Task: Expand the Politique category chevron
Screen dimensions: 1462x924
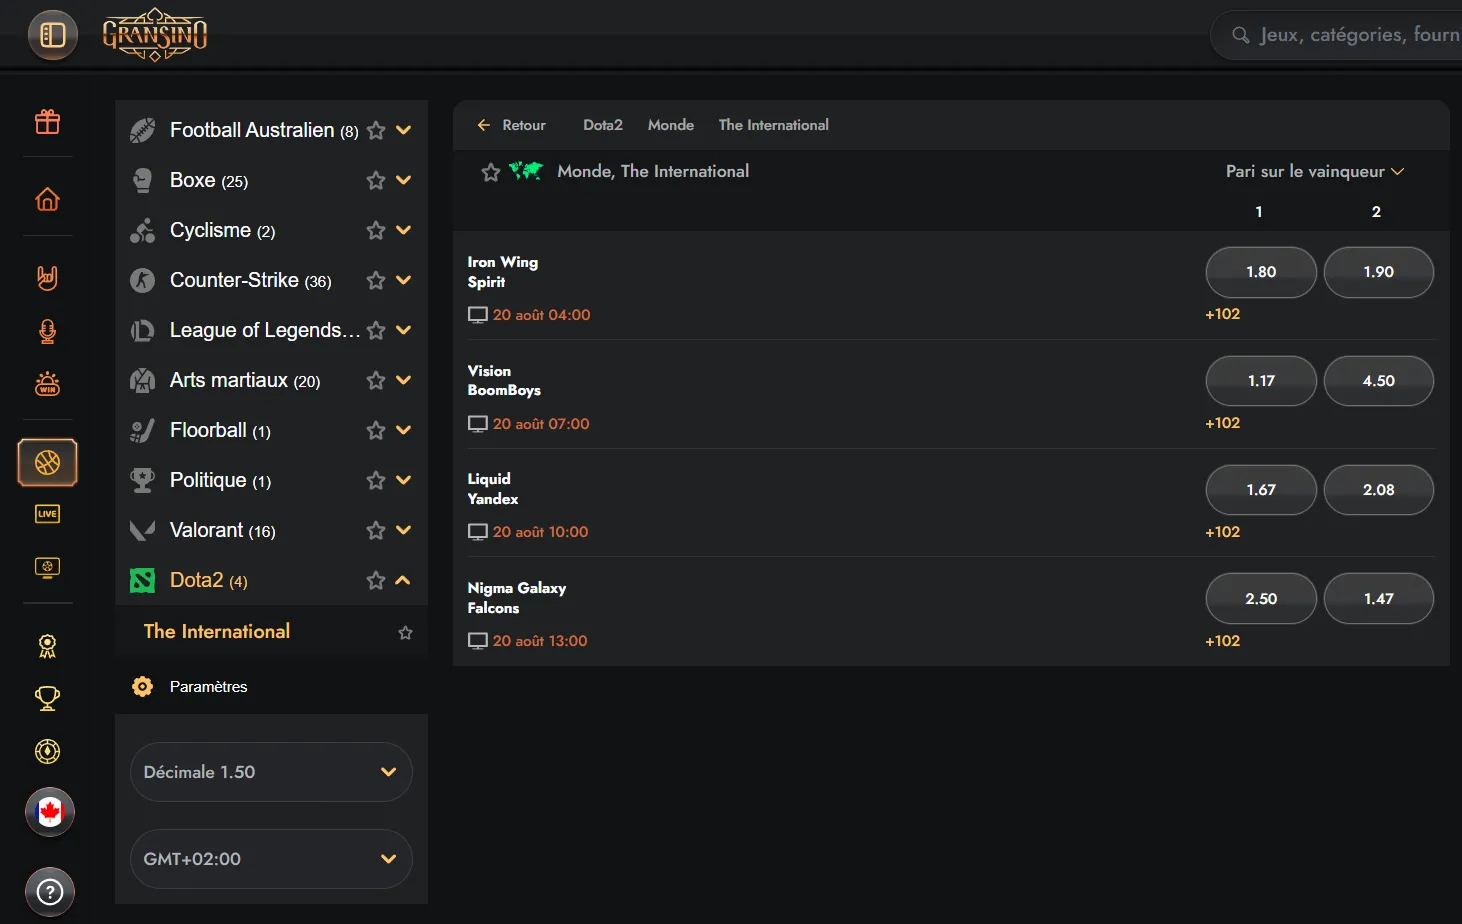Action: [x=404, y=480]
